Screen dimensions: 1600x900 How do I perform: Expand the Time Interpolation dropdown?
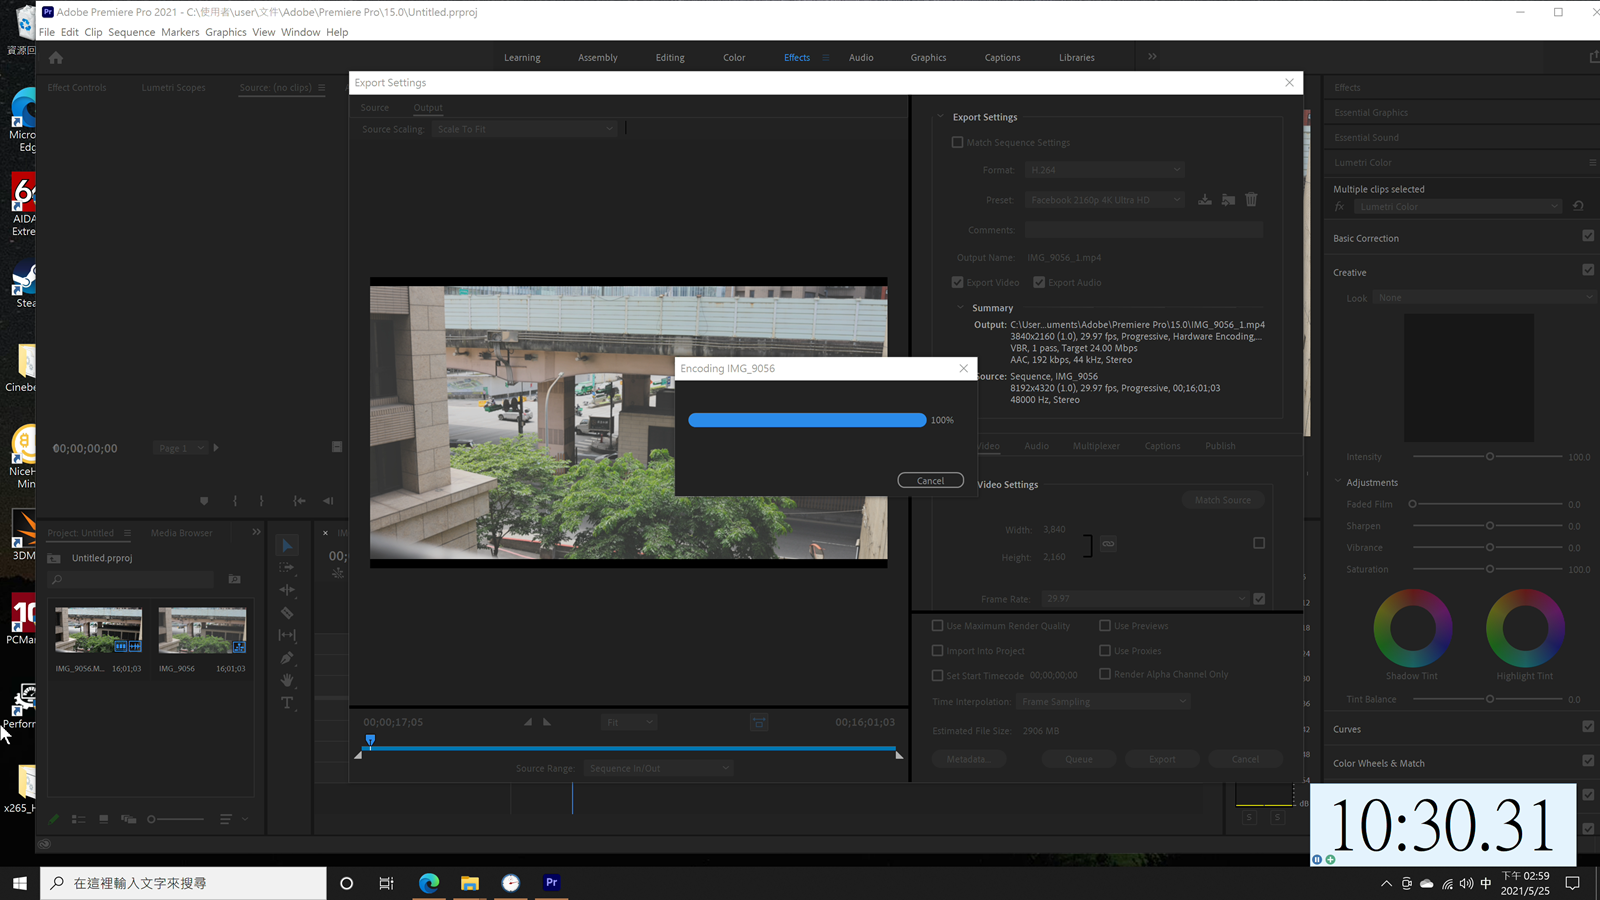tap(1103, 701)
